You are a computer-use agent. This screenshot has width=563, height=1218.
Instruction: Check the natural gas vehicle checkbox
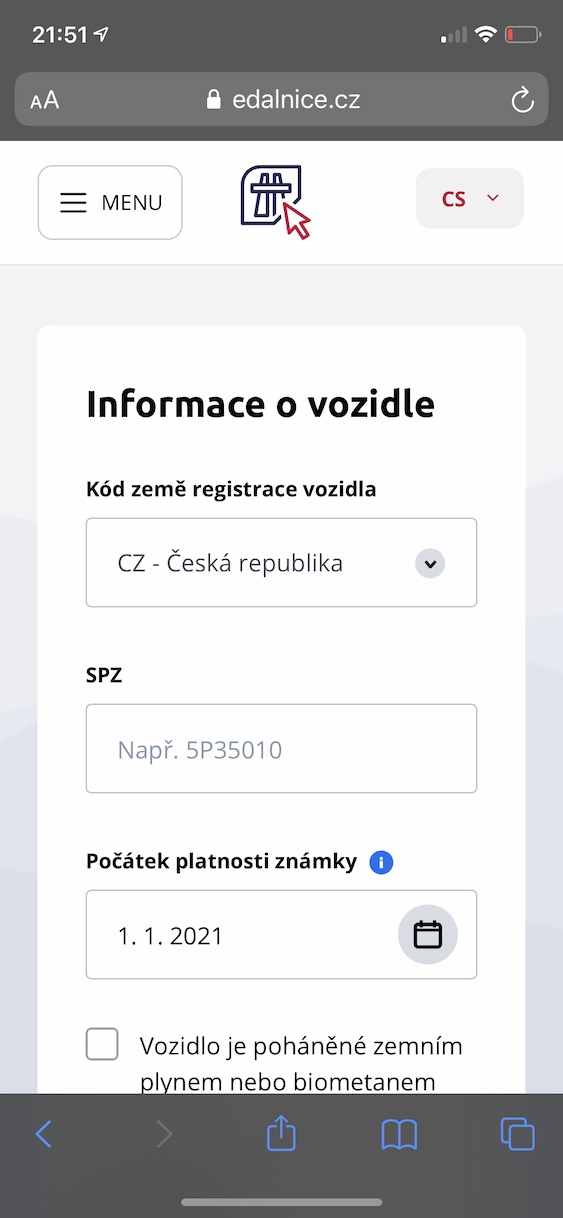[102, 1044]
